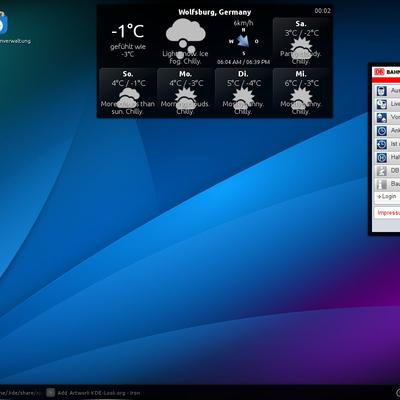The height and width of the screenshot is (400, 400).
Task: Open the Login link in the Bahn widget
Action: click(x=387, y=196)
